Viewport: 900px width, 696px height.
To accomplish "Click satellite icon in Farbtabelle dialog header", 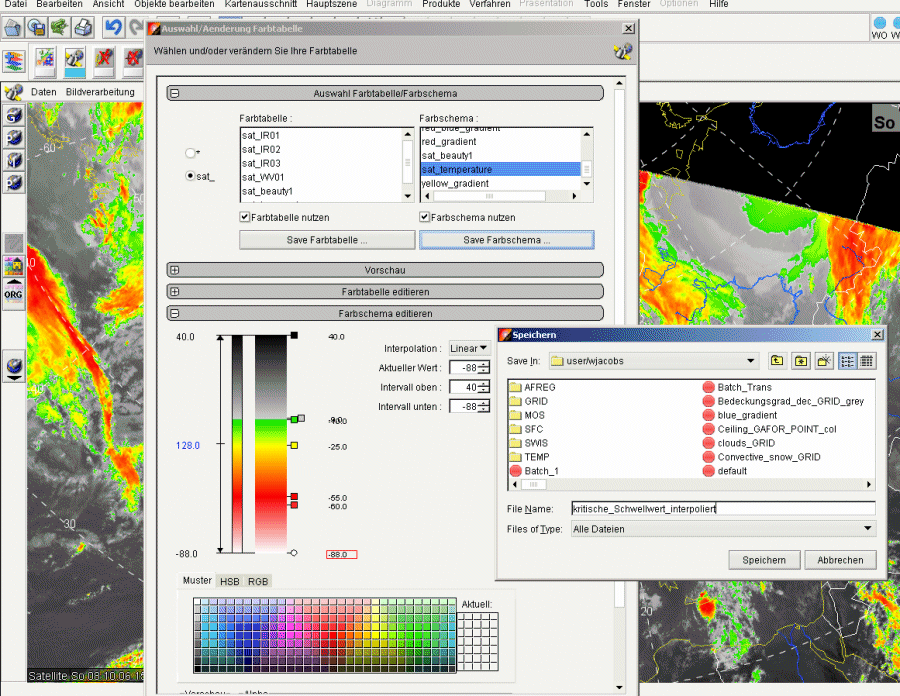I will coord(622,52).
